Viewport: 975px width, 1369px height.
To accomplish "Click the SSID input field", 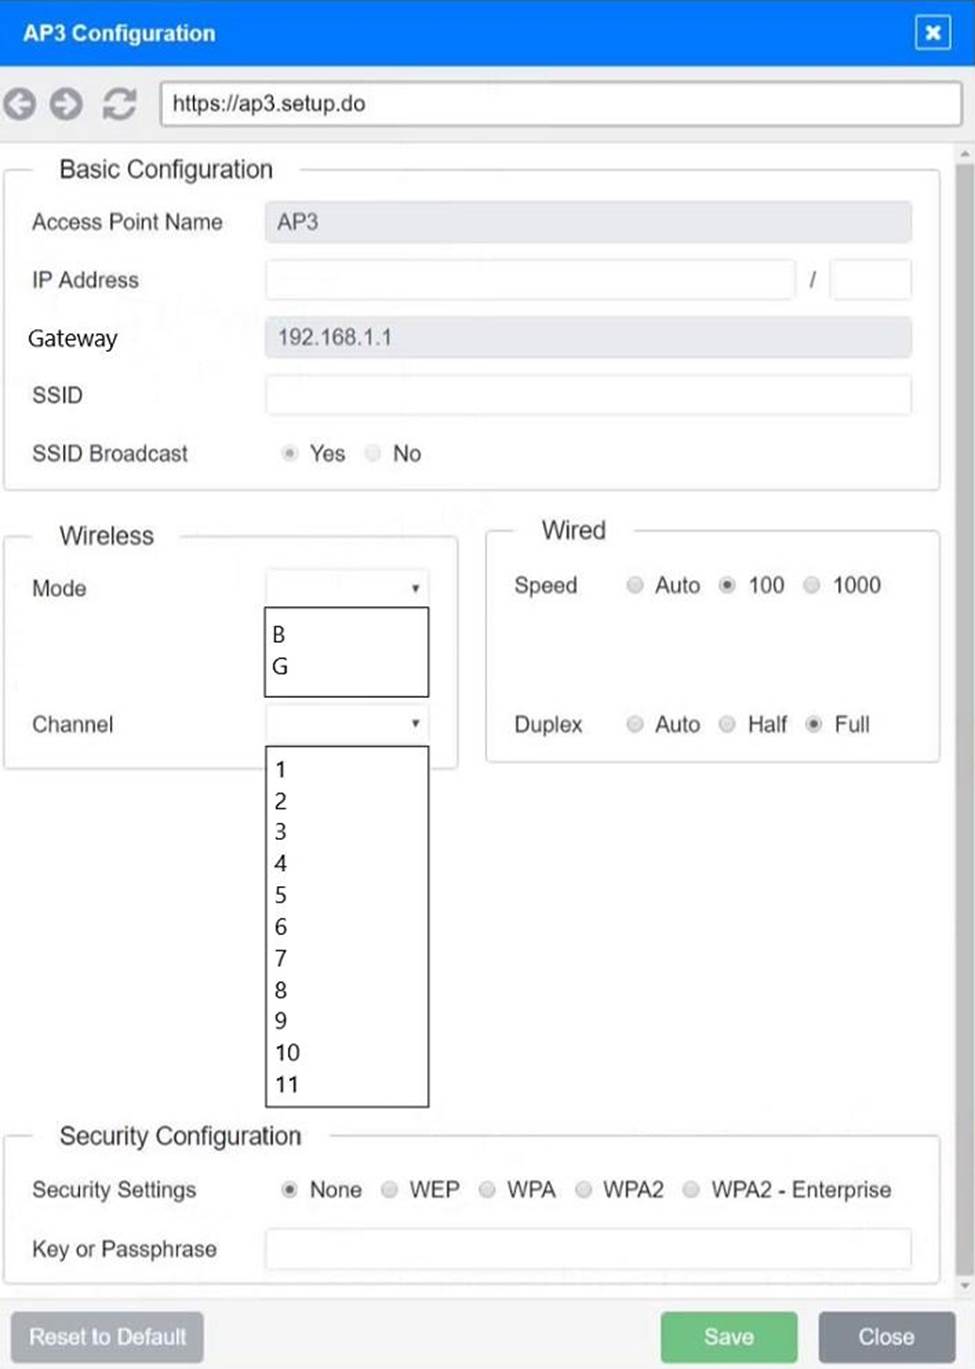I will click(588, 395).
